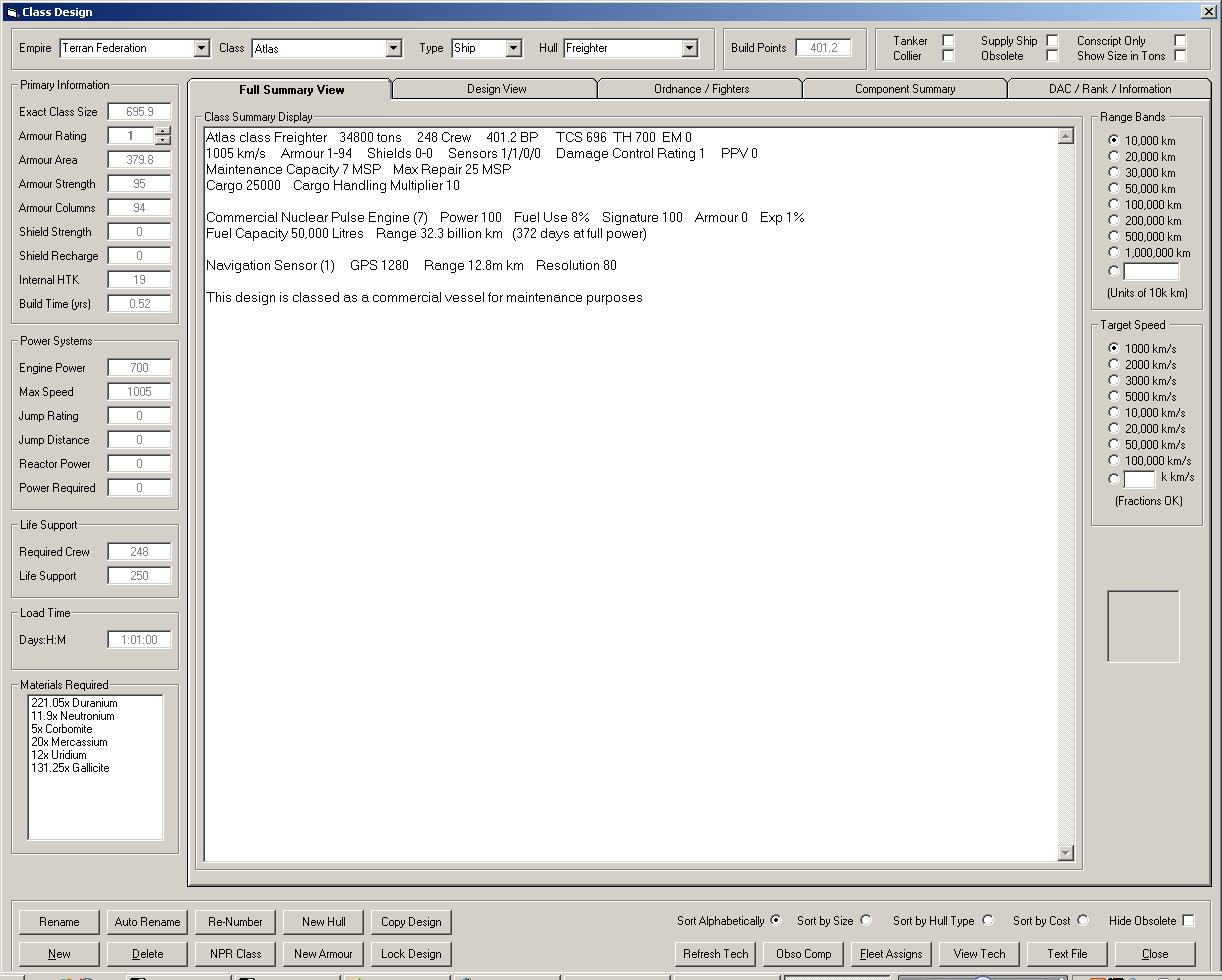Increase the Armour Rating with the up arrow
Image resolution: width=1222 pixels, height=980 pixels.
pyautogui.click(x=163, y=131)
